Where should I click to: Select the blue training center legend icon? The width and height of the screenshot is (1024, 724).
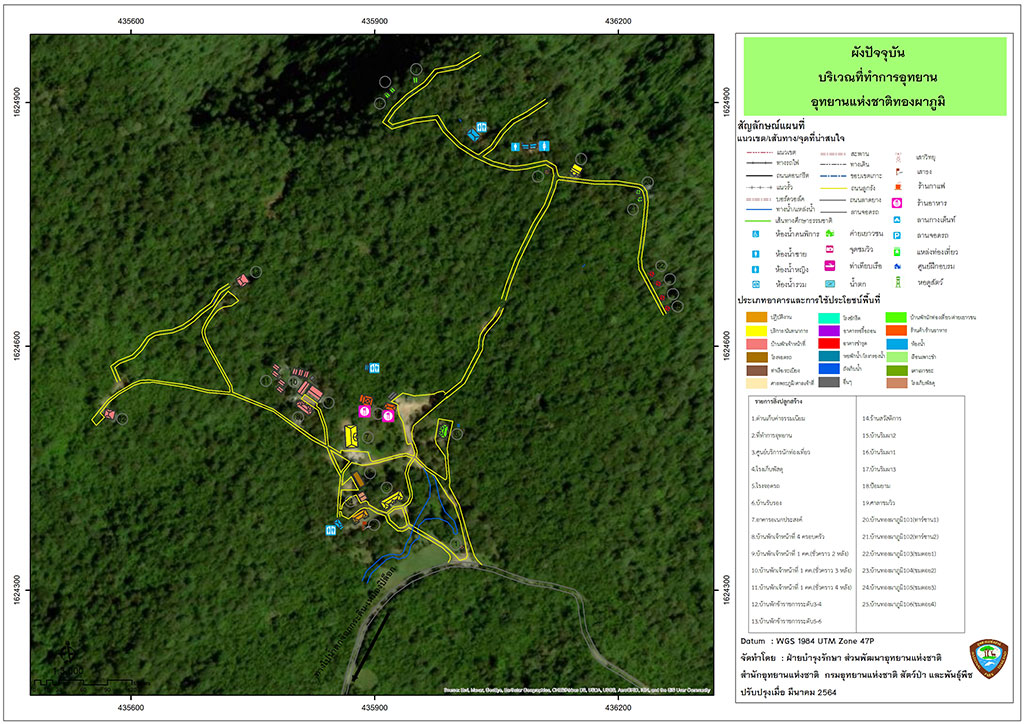[x=897, y=266]
